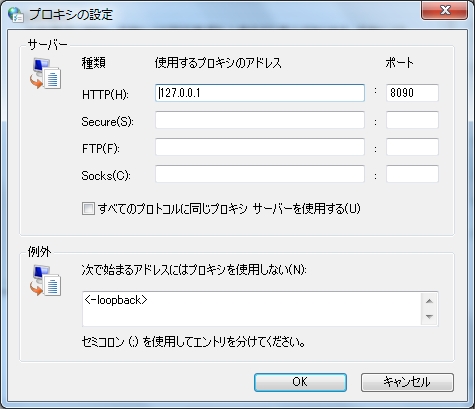This screenshot has height=409, width=475.
Task: Click the 種類 column header
Action: coord(94,63)
